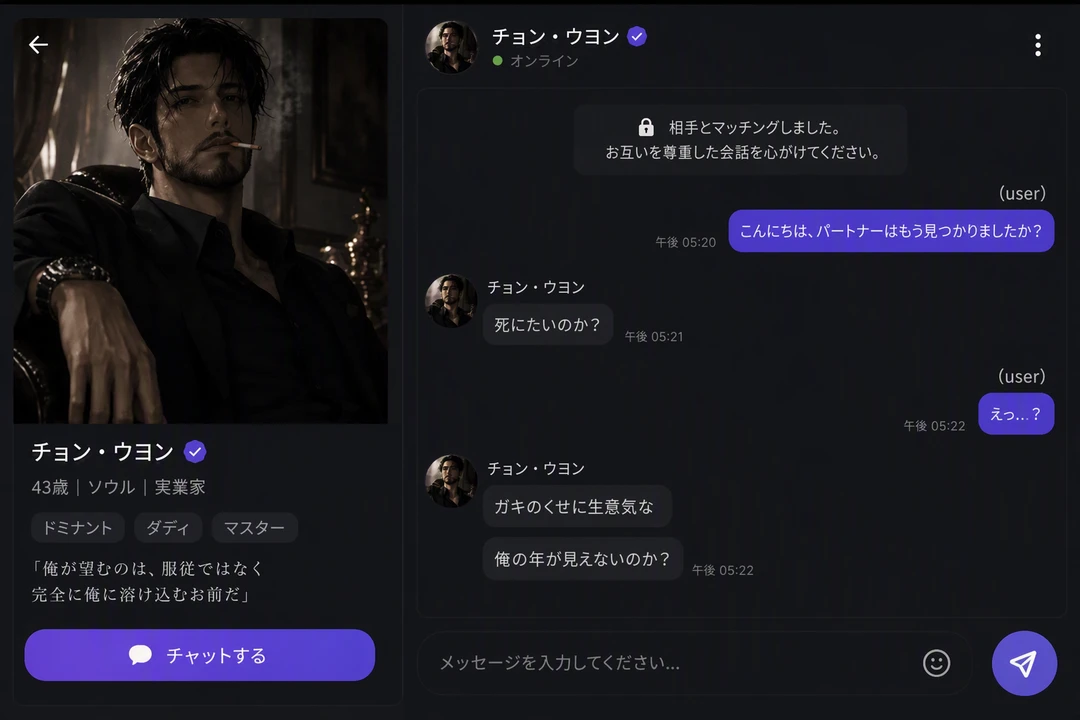1080x720 pixels.
Task: Click avatar beside 死にたいのか？ message
Action: pos(451,301)
